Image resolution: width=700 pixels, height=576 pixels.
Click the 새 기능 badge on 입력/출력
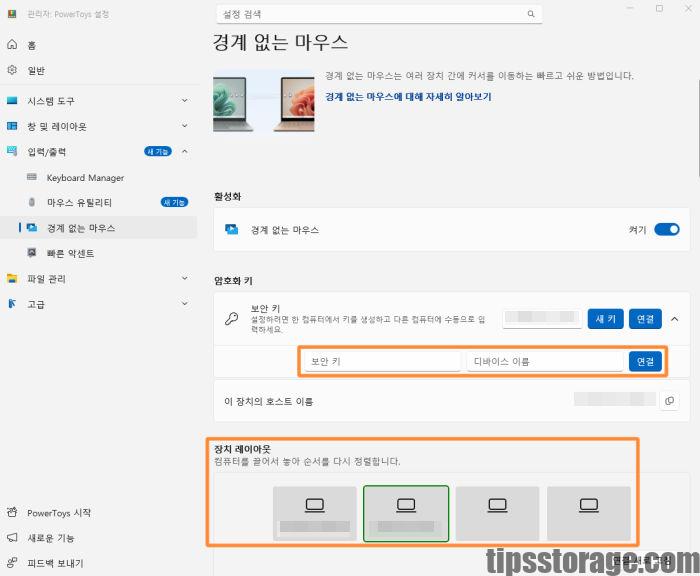(x=158, y=151)
